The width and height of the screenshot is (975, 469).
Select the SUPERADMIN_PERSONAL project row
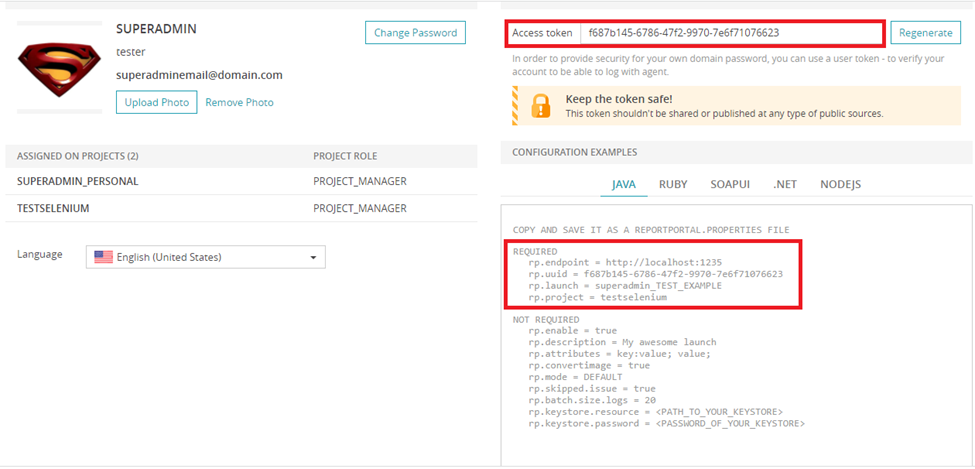coord(78,181)
